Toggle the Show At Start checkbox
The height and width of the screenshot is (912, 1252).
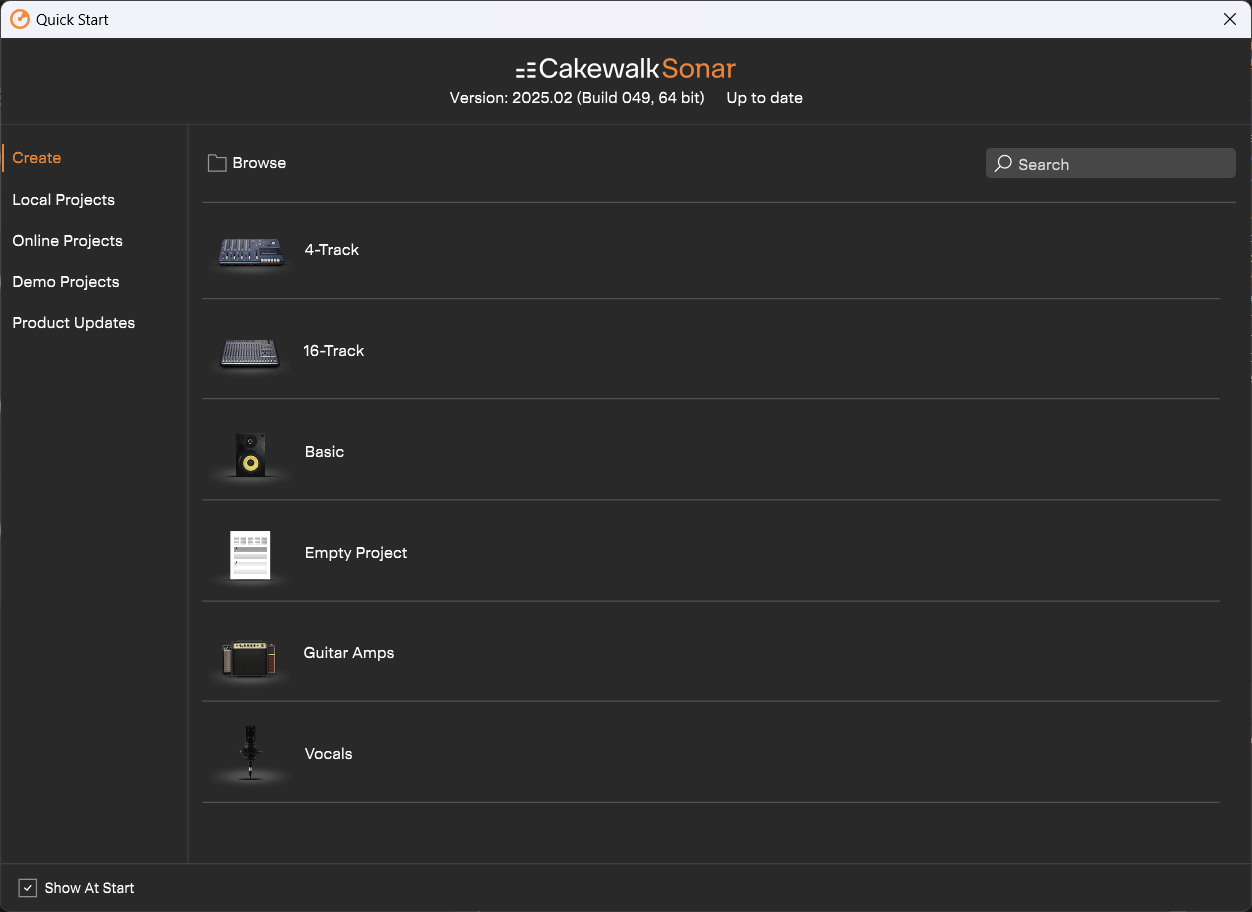(x=27, y=887)
